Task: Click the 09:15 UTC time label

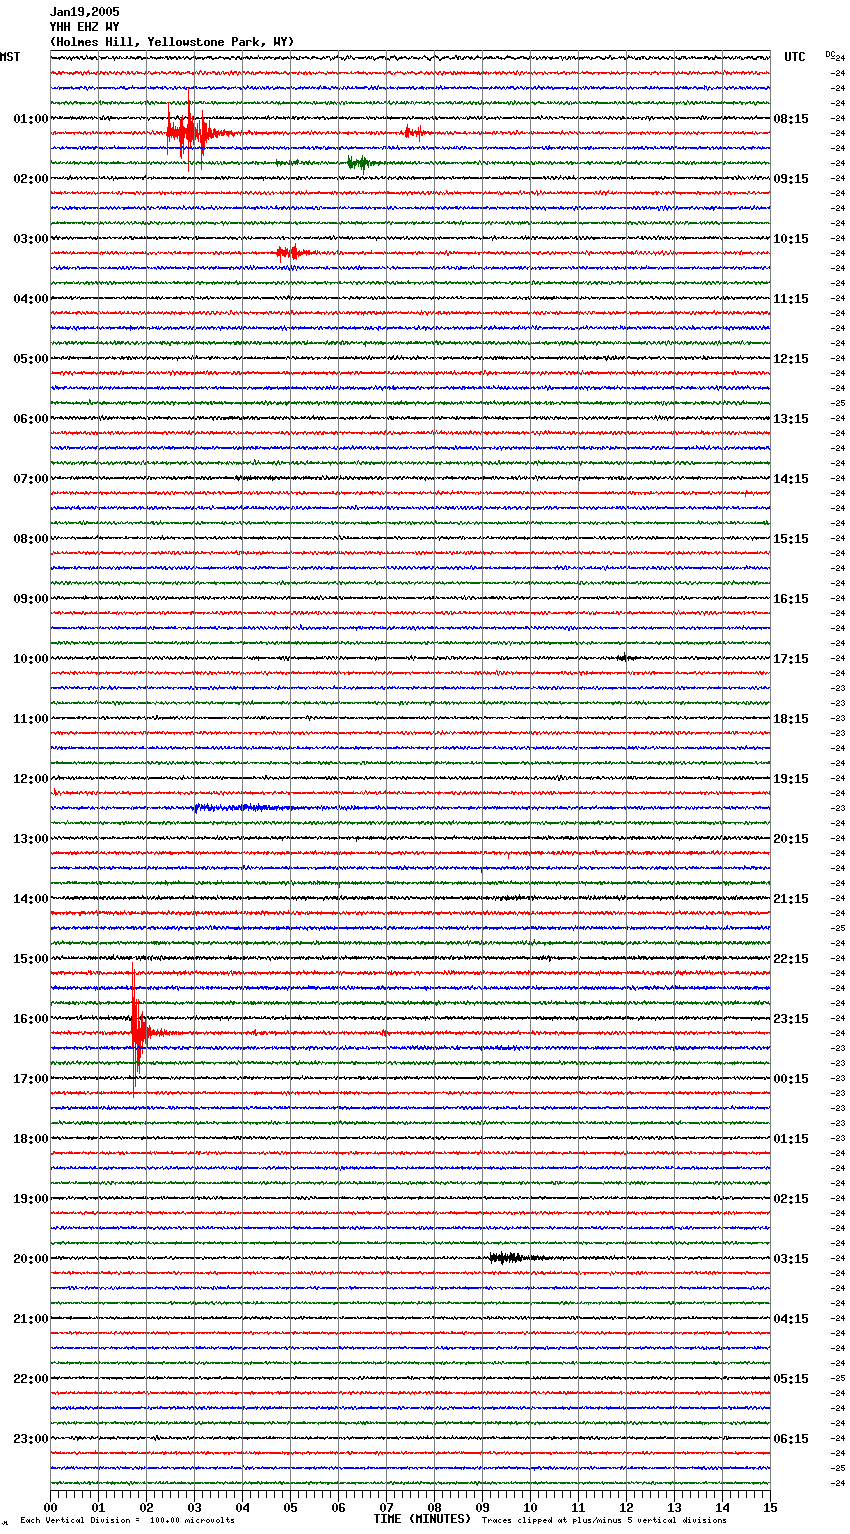Action: click(x=791, y=179)
